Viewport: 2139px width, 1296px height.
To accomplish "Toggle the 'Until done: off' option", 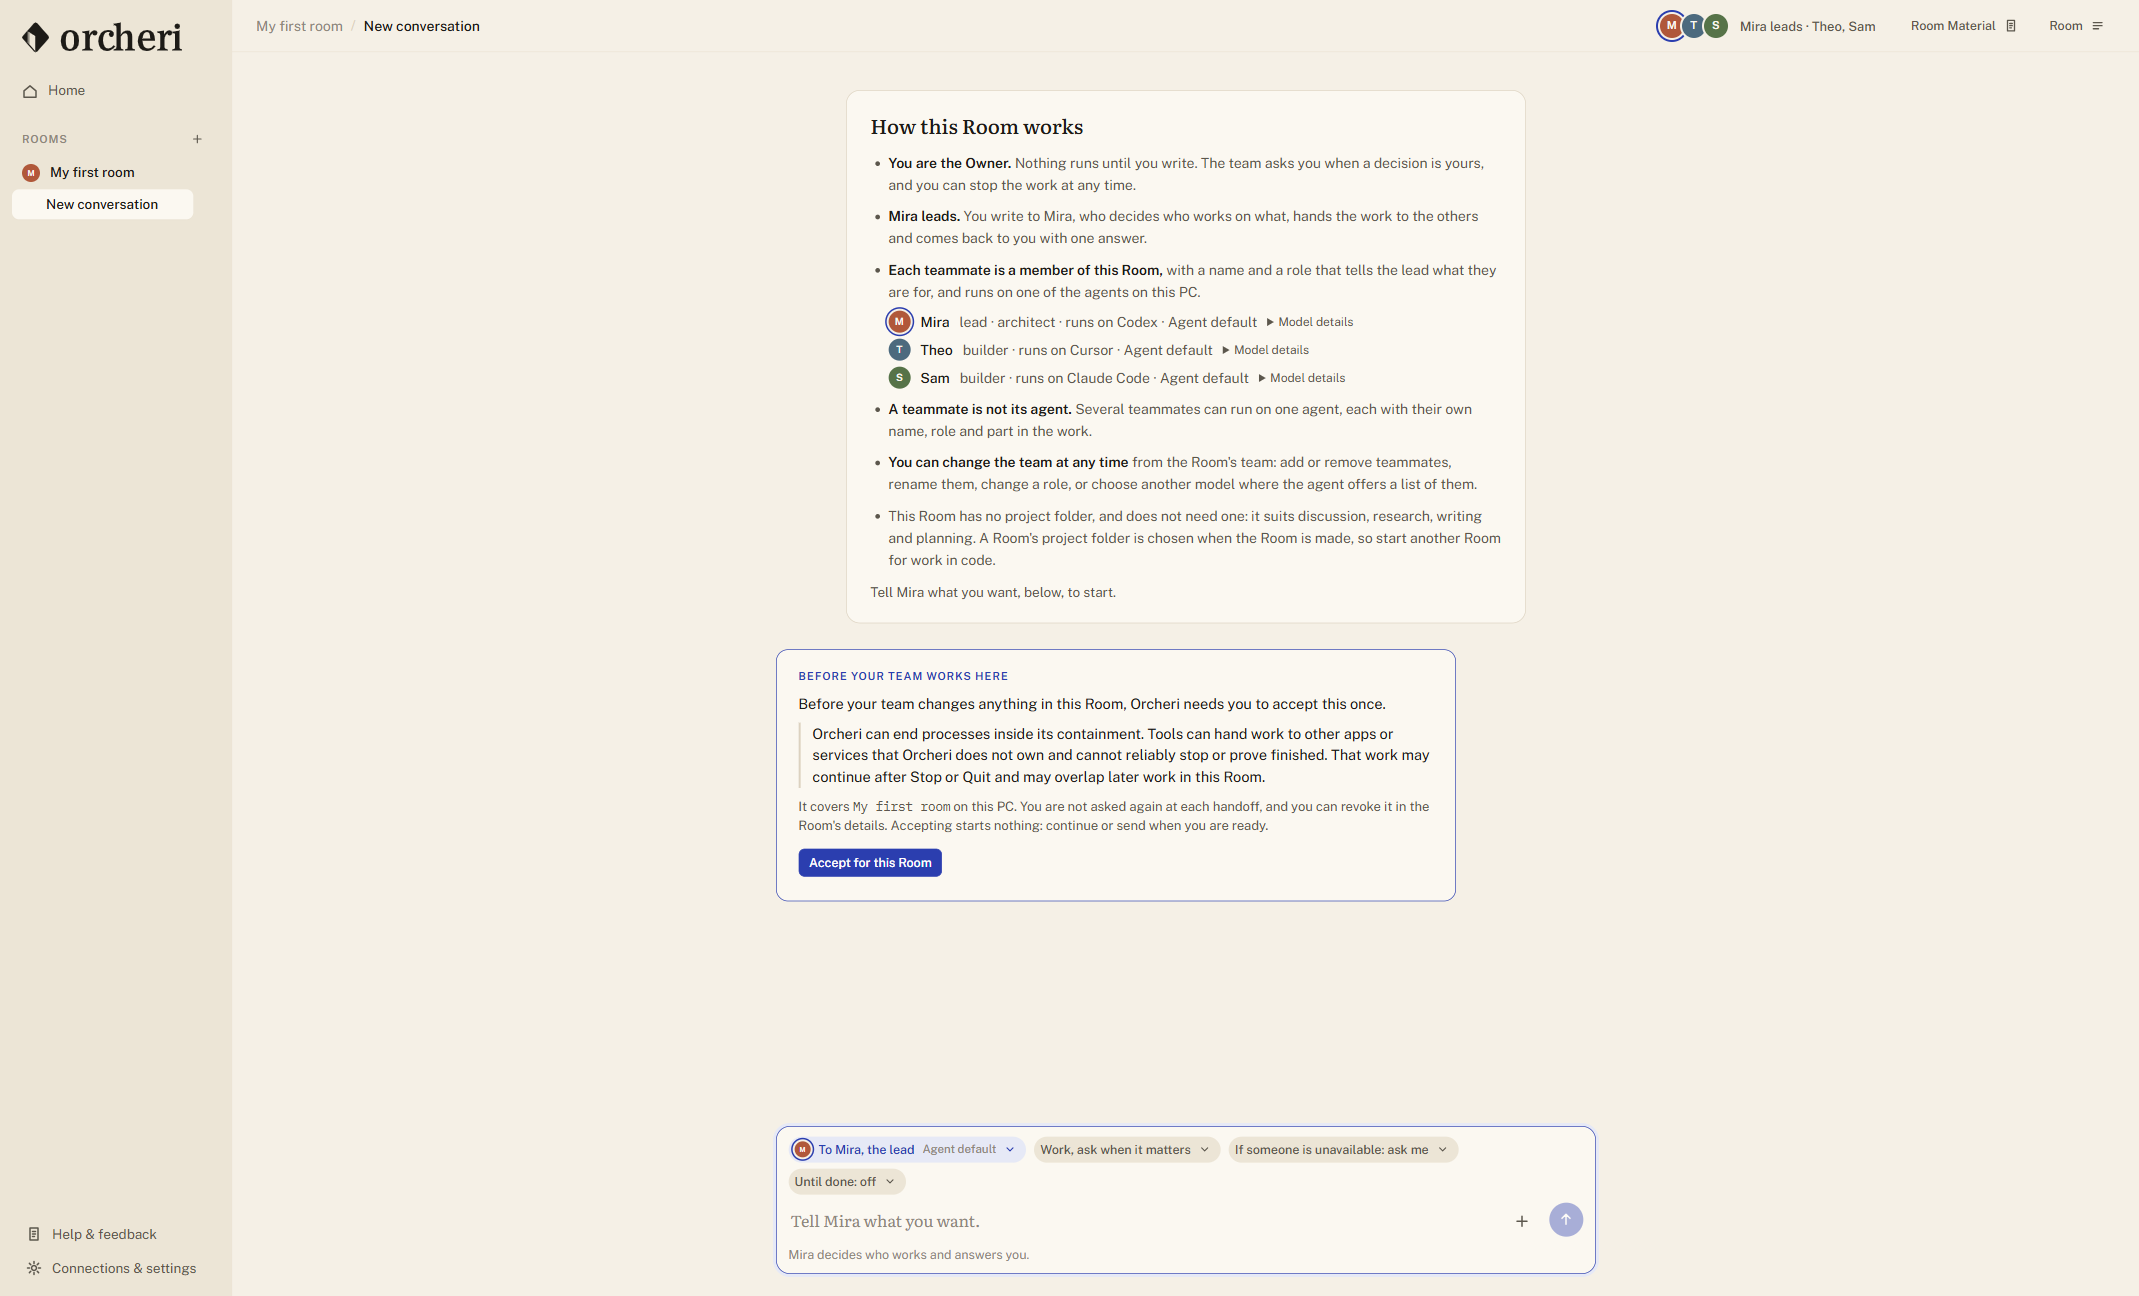I will 846,1182.
